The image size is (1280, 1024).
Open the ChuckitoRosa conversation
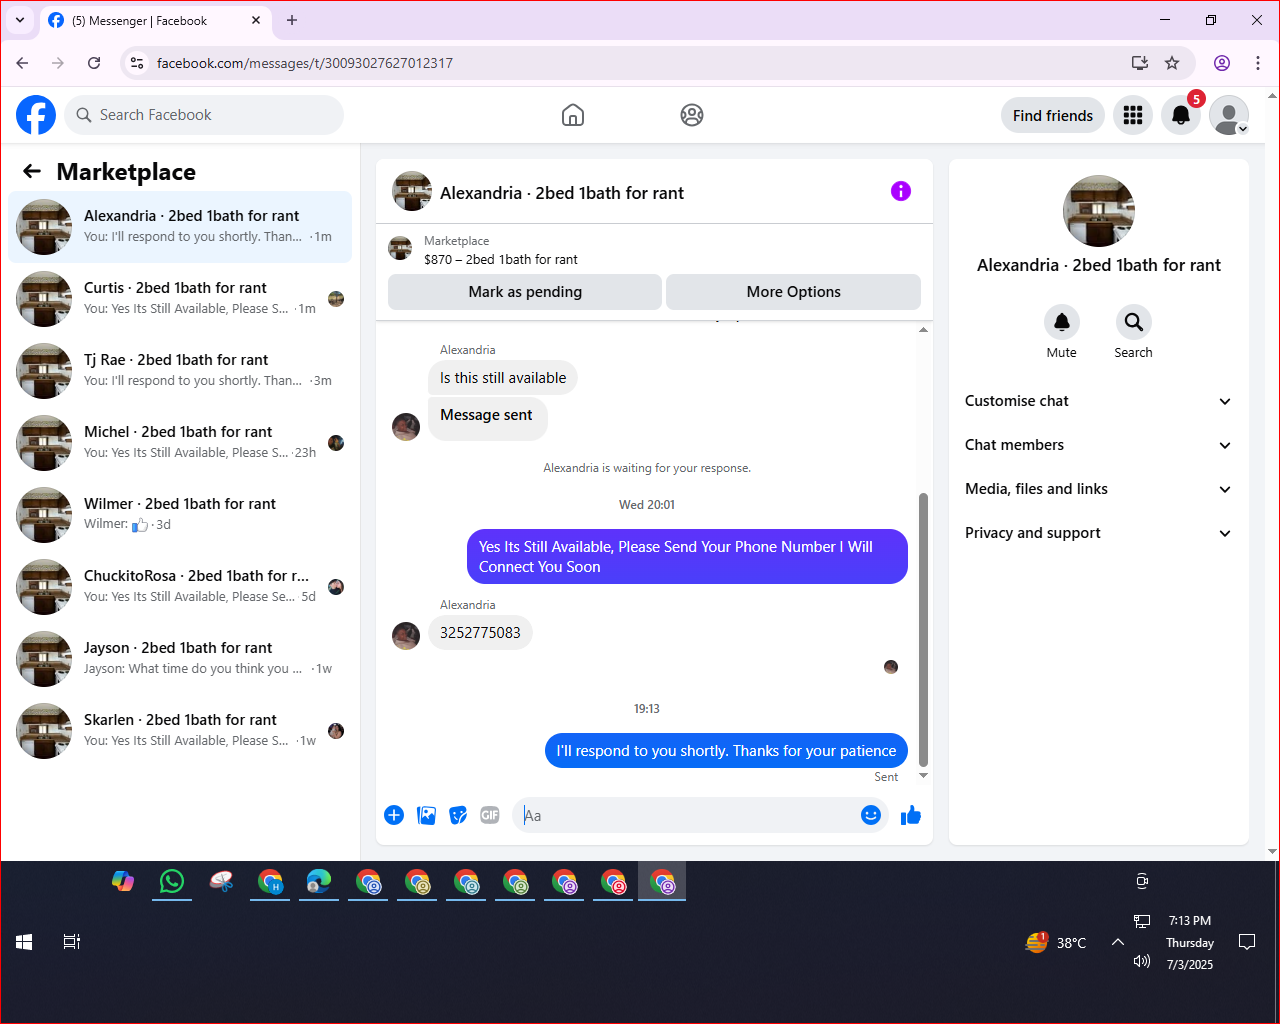[180, 587]
